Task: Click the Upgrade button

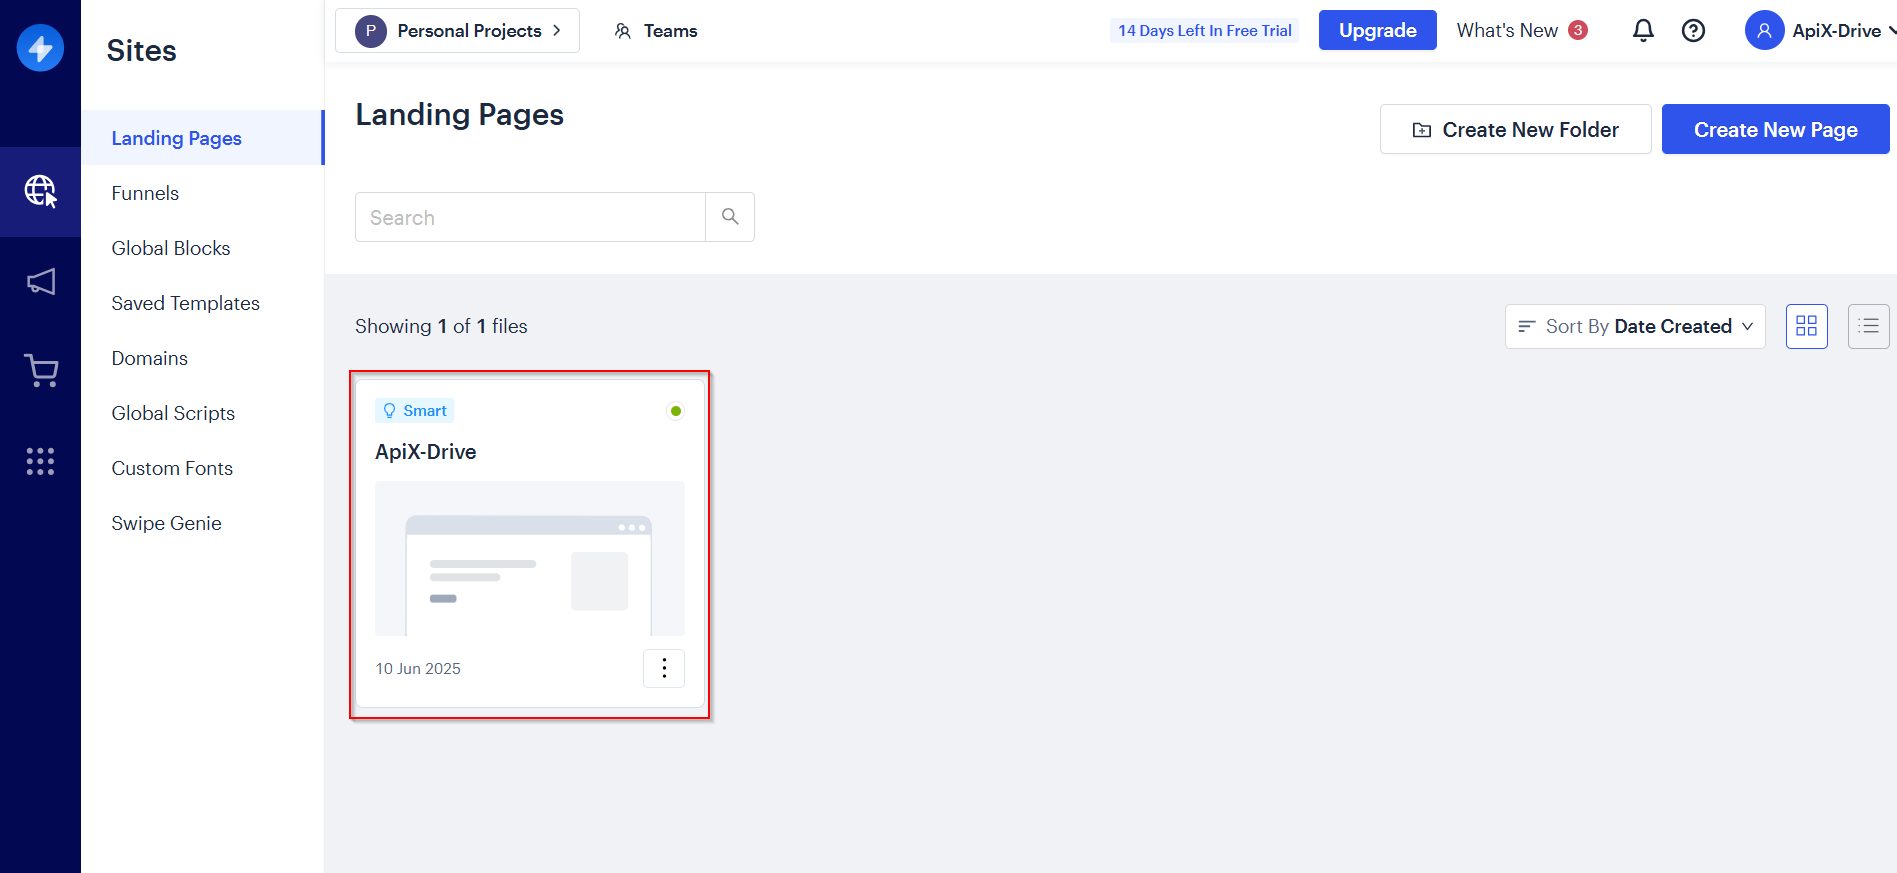Action: coord(1377,30)
